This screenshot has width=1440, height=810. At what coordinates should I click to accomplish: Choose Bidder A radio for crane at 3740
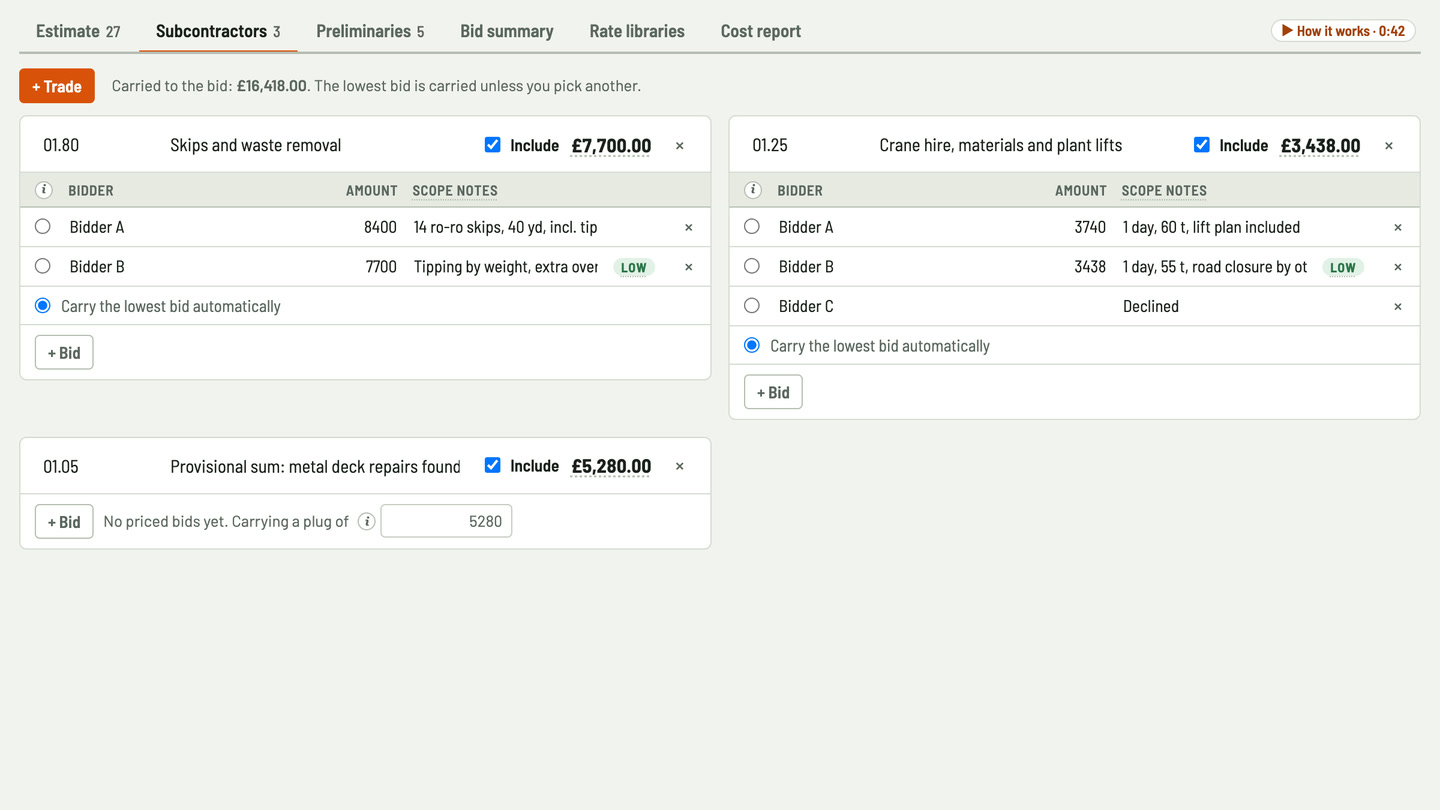pyautogui.click(x=752, y=227)
